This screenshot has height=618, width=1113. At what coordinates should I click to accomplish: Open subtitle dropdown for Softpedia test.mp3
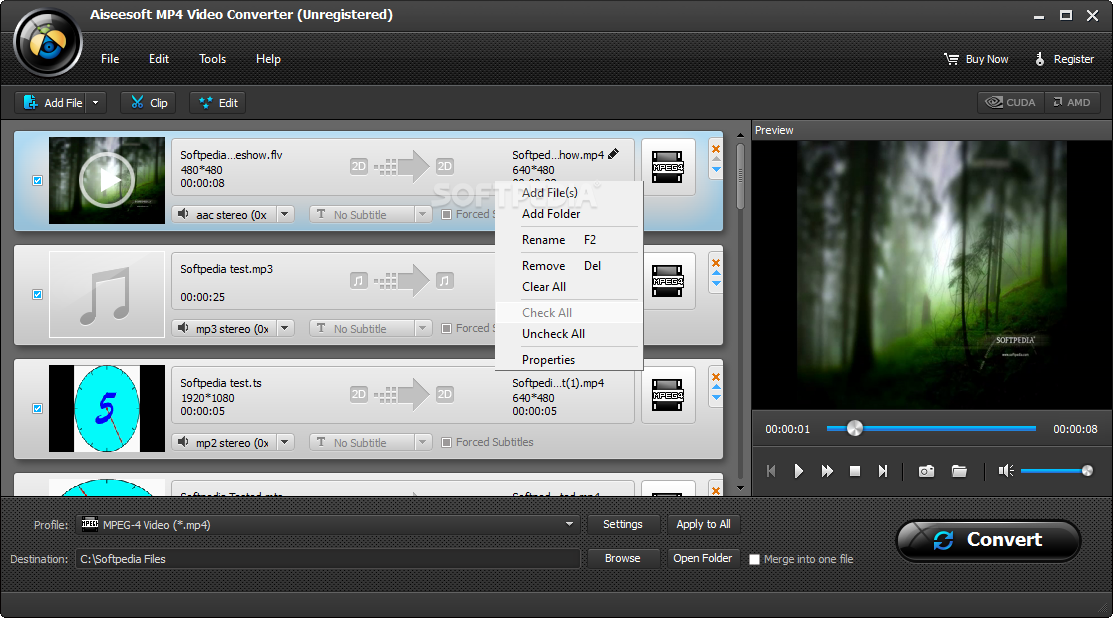tap(422, 329)
